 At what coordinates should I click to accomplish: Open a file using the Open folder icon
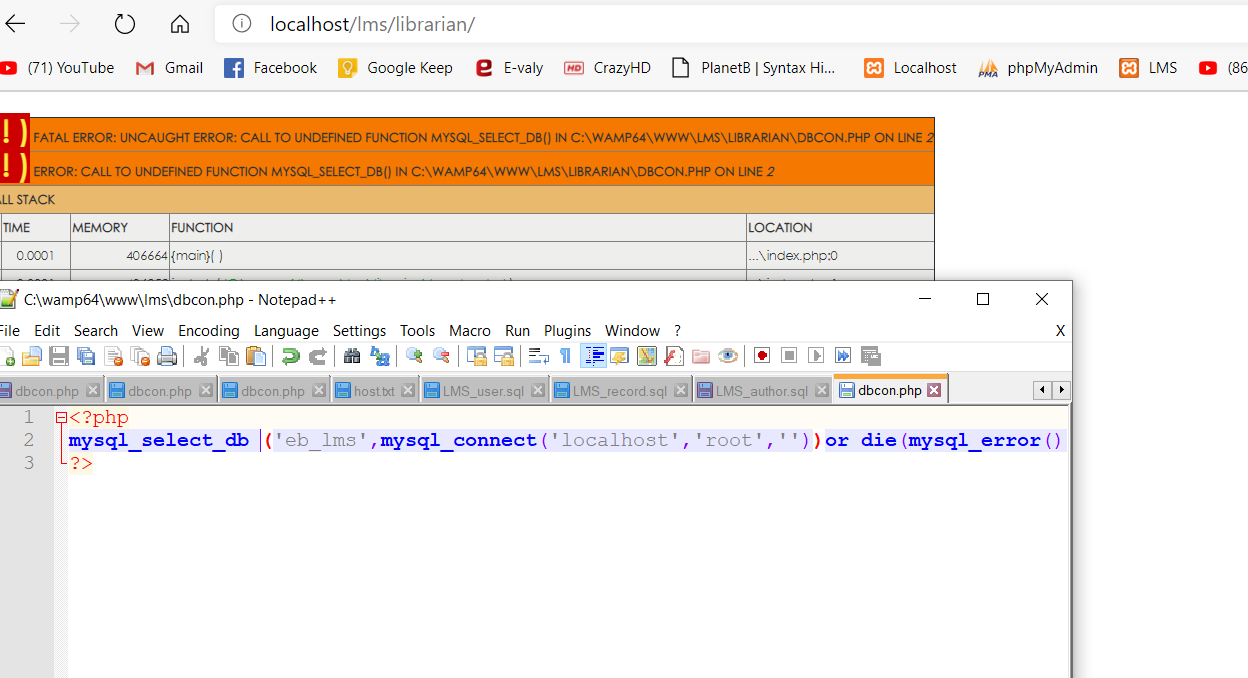point(31,355)
